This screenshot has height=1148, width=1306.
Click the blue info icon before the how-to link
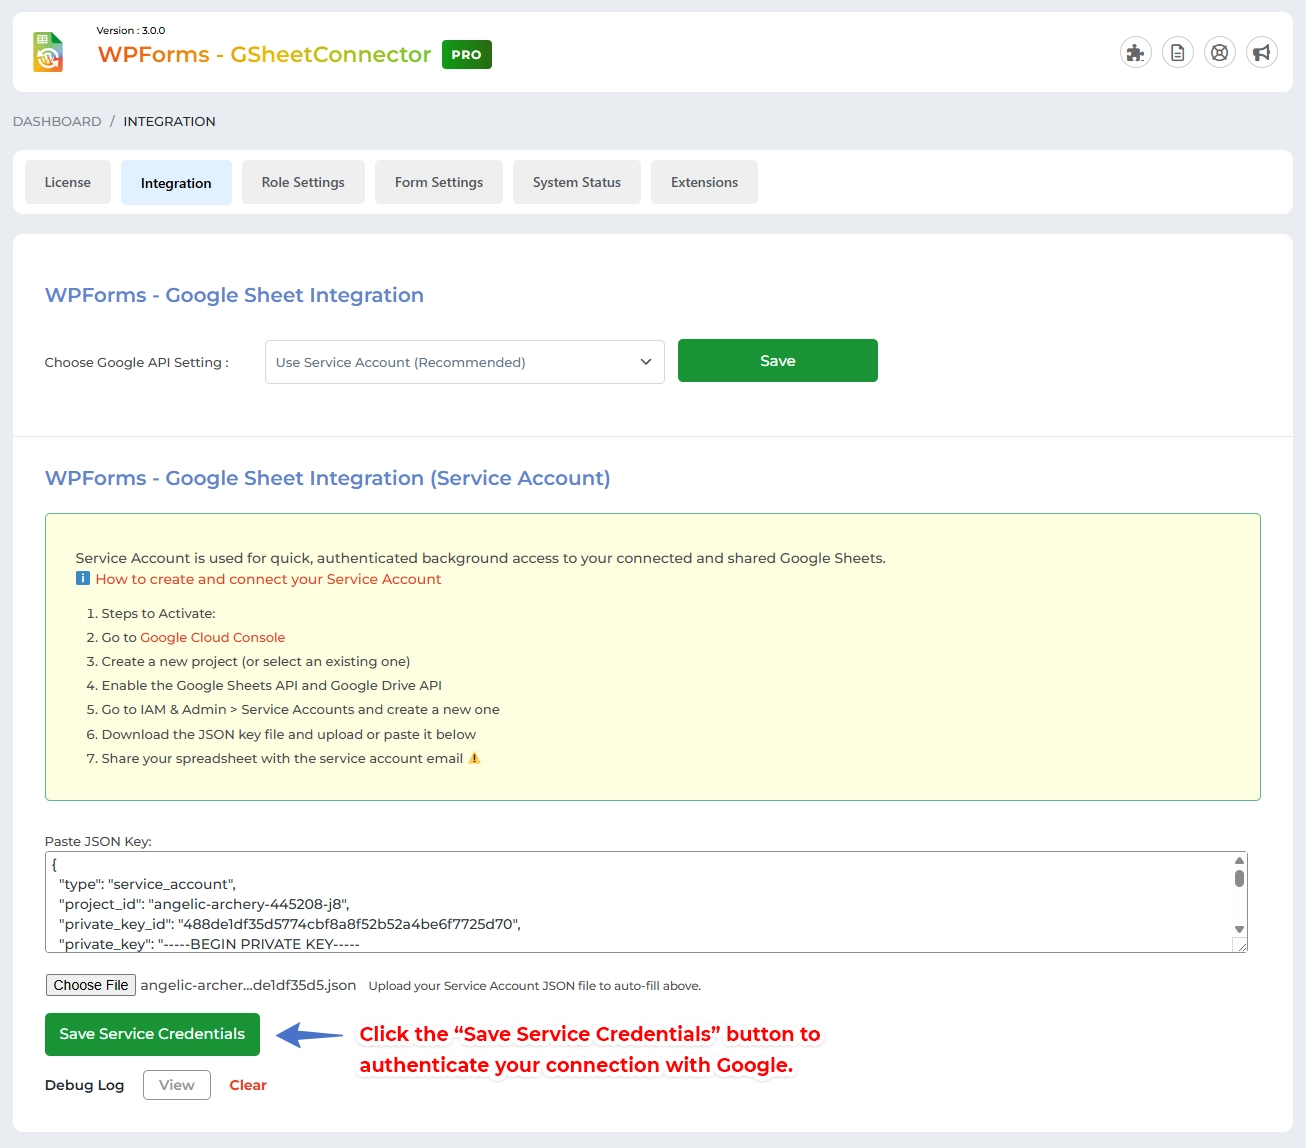coord(83,579)
